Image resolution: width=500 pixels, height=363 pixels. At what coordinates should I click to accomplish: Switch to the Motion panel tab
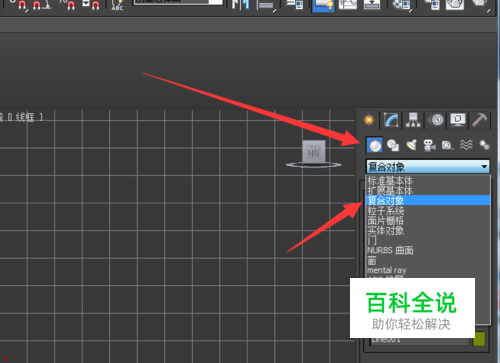click(x=436, y=120)
